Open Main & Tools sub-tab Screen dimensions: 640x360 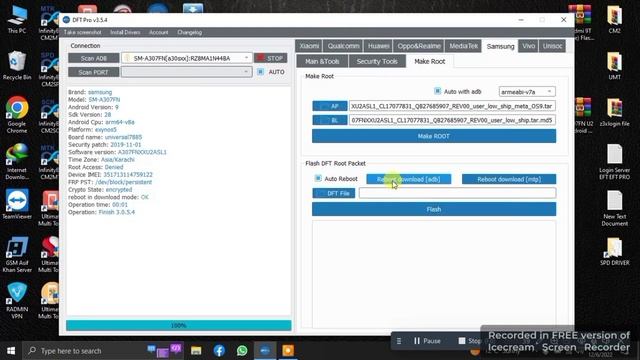coord(322,61)
